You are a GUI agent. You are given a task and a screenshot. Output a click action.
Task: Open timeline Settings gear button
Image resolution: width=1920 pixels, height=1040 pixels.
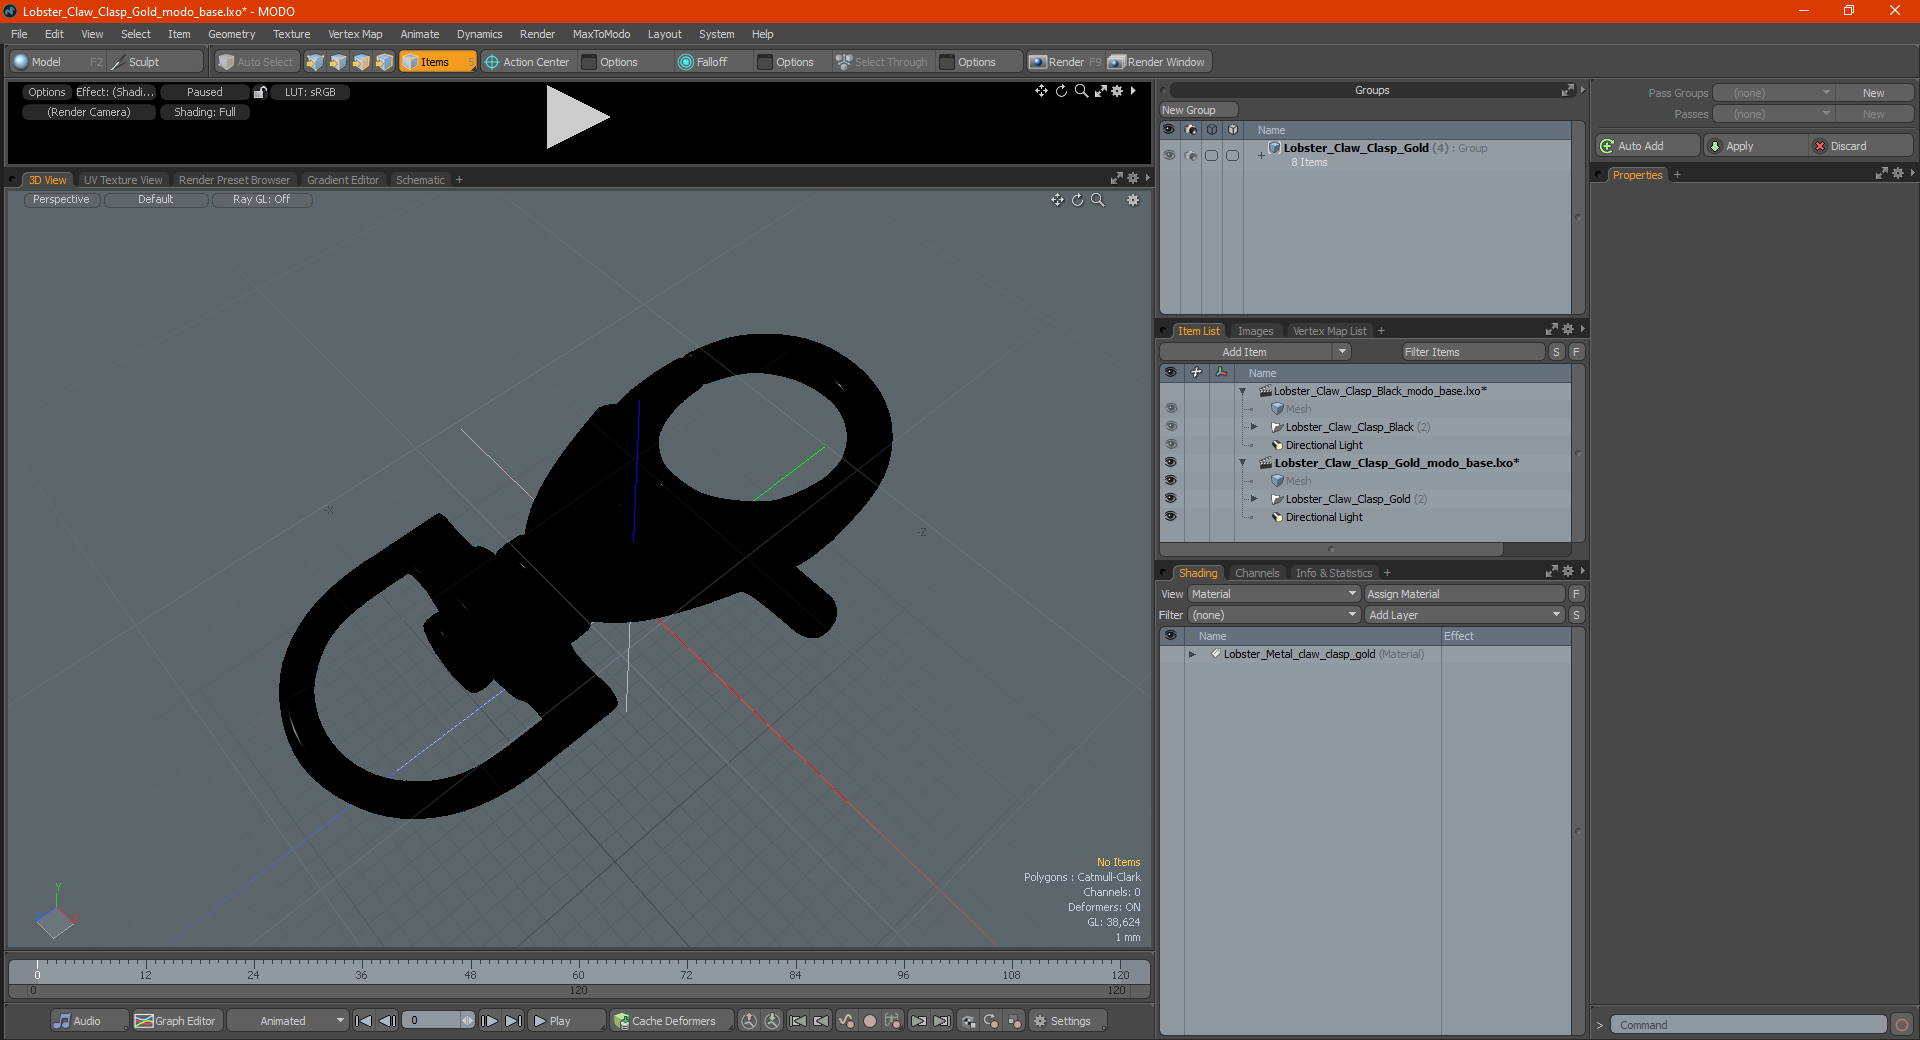tap(1068, 1021)
